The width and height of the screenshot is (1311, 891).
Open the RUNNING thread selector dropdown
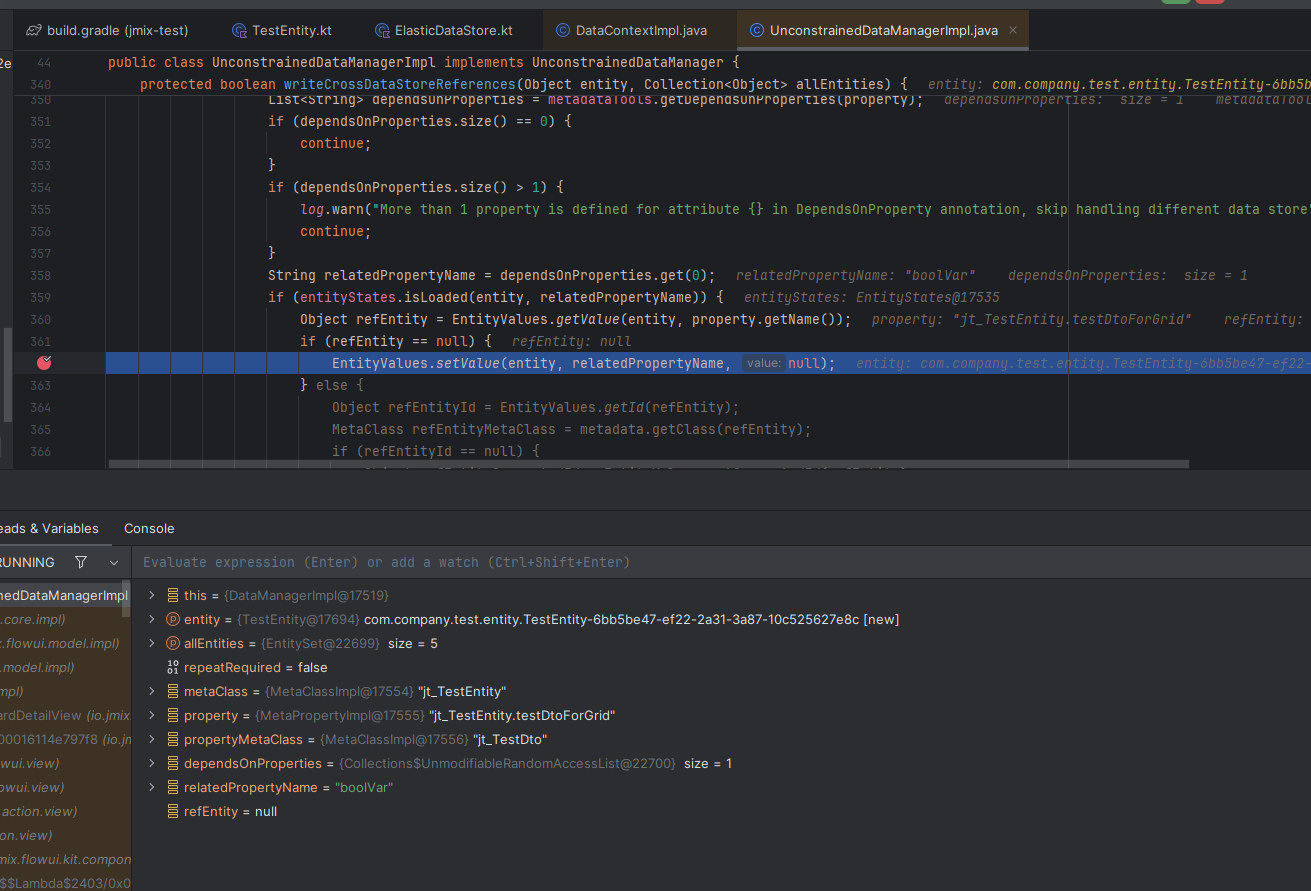pos(114,563)
